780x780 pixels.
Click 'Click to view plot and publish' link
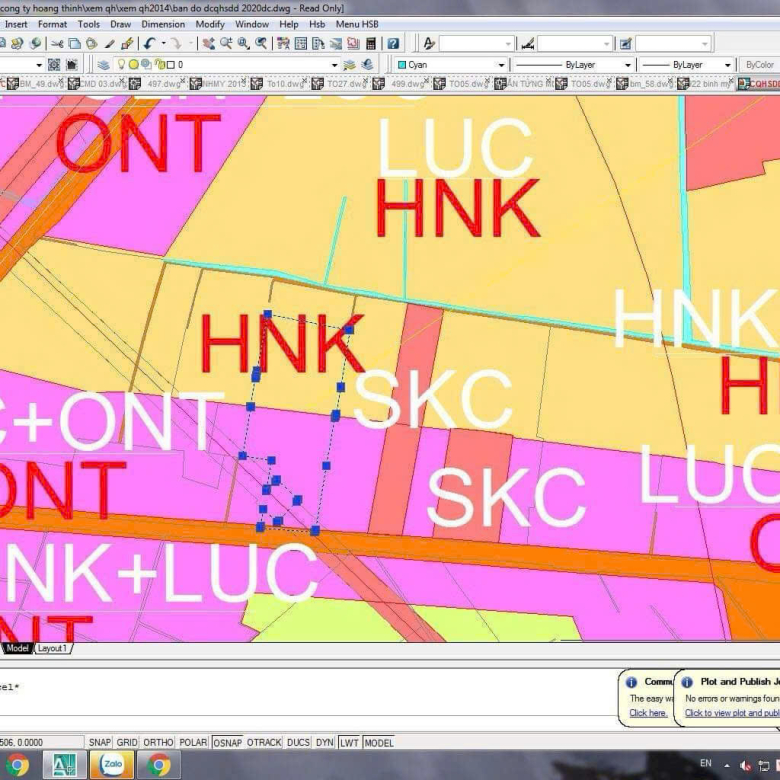click(731, 713)
